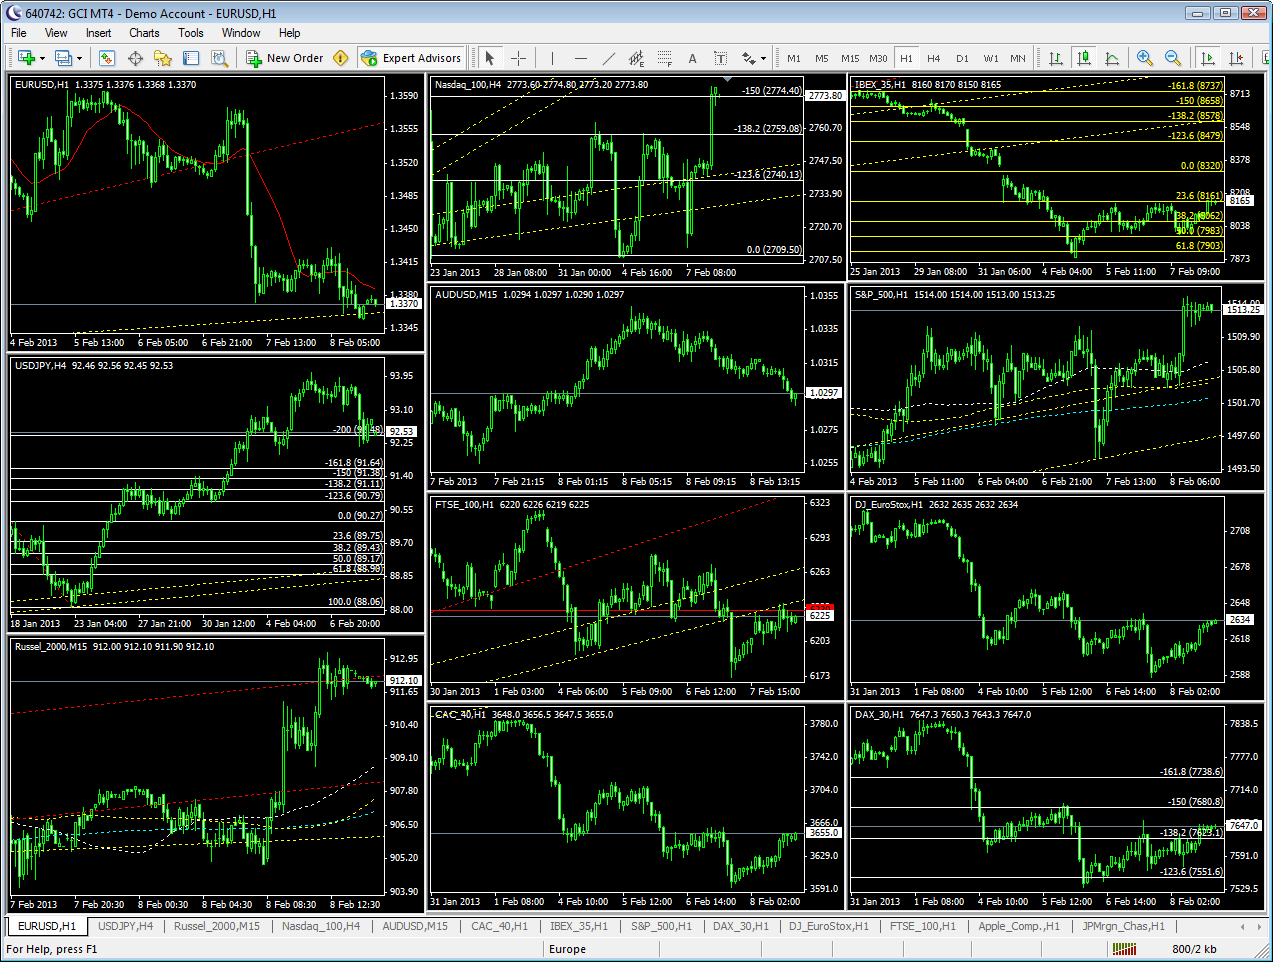
Task: Switch to the CAC_40,H1 chart tab
Action: (x=499, y=926)
